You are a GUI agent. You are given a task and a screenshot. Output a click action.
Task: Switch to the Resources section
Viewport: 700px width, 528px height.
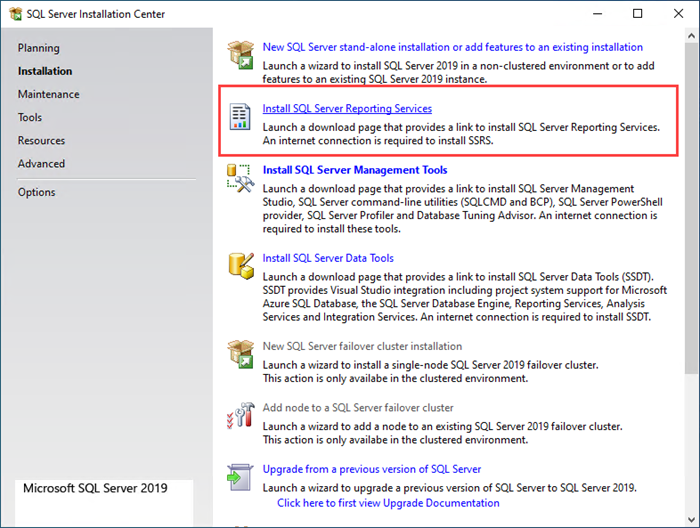tap(42, 141)
